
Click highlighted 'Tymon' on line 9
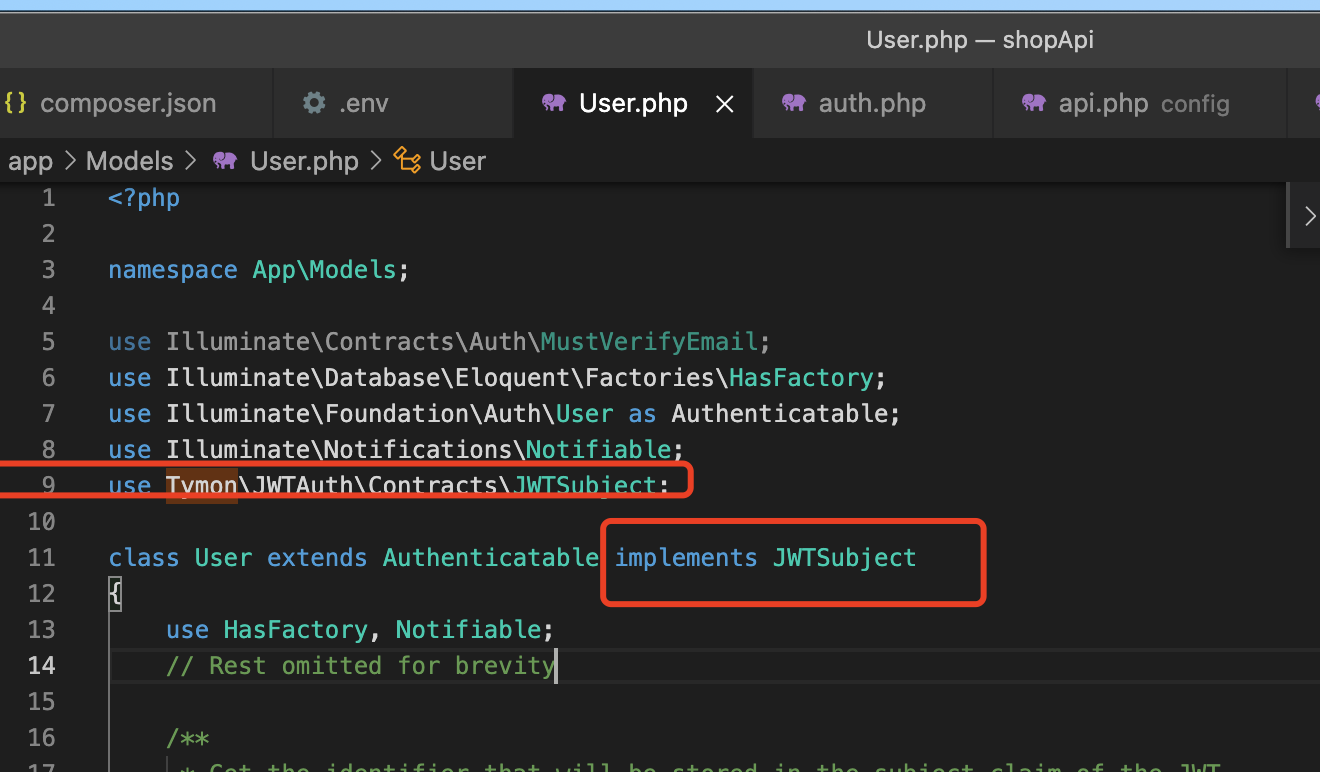coord(202,486)
